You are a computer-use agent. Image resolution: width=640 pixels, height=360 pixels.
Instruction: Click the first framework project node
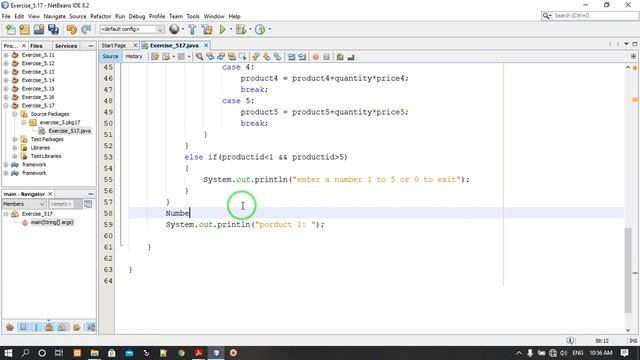point(34,164)
